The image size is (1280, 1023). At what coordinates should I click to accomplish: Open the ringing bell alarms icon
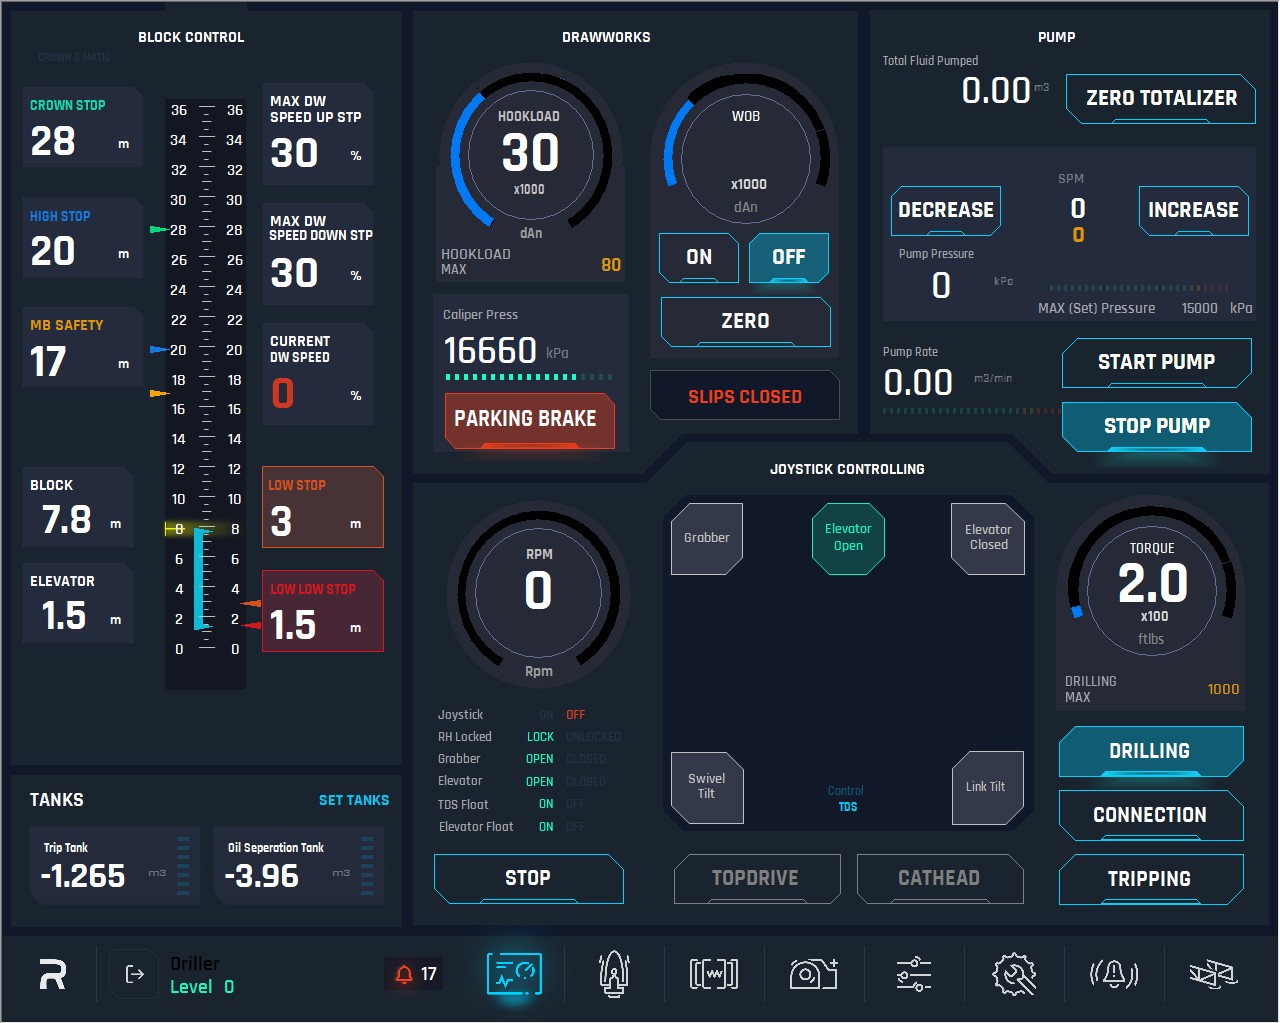[1114, 973]
